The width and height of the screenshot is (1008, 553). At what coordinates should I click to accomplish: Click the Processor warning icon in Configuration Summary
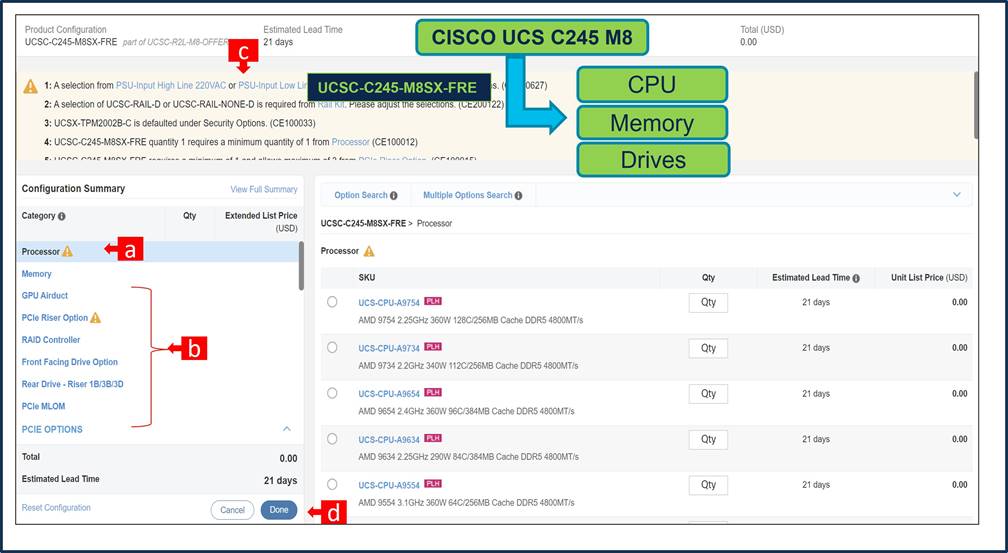(x=68, y=251)
